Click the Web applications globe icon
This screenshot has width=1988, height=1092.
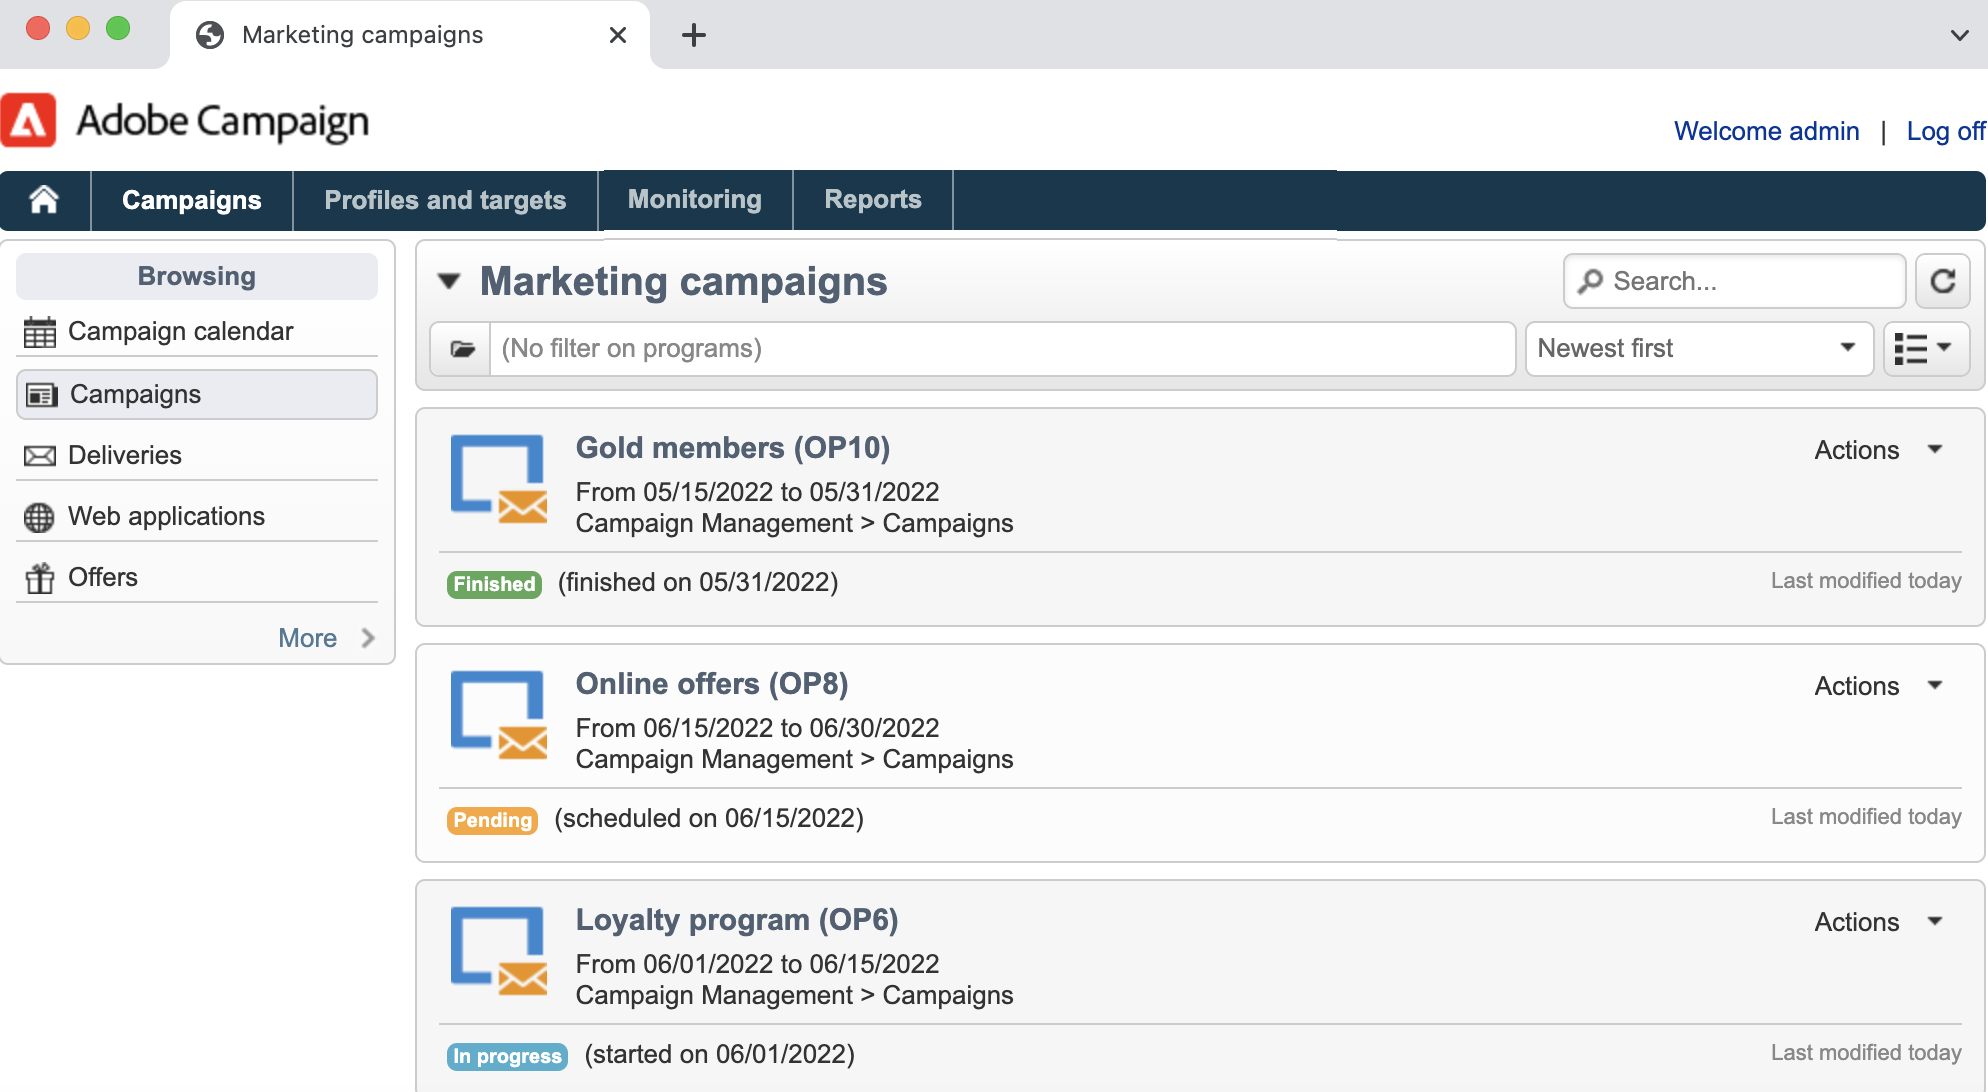[x=40, y=517]
